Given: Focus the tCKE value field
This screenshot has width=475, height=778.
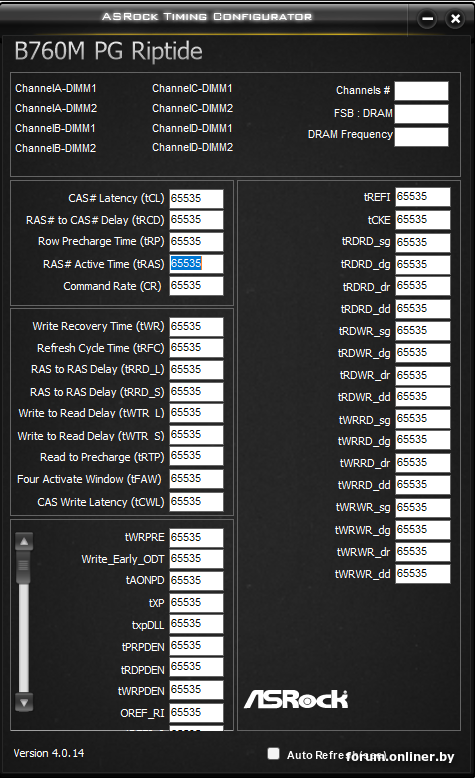Looking at the screenshot, I should click(422, 220).
